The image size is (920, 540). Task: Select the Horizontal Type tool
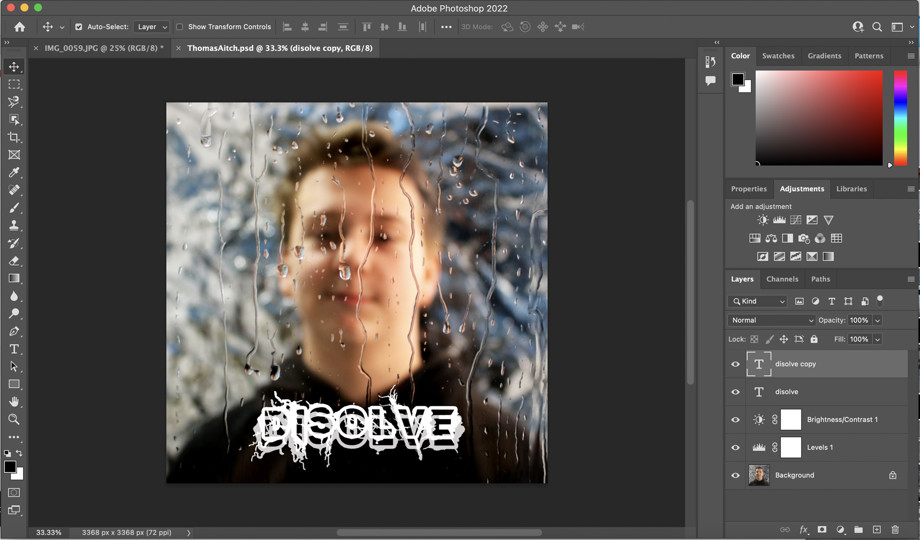point(14,349)
